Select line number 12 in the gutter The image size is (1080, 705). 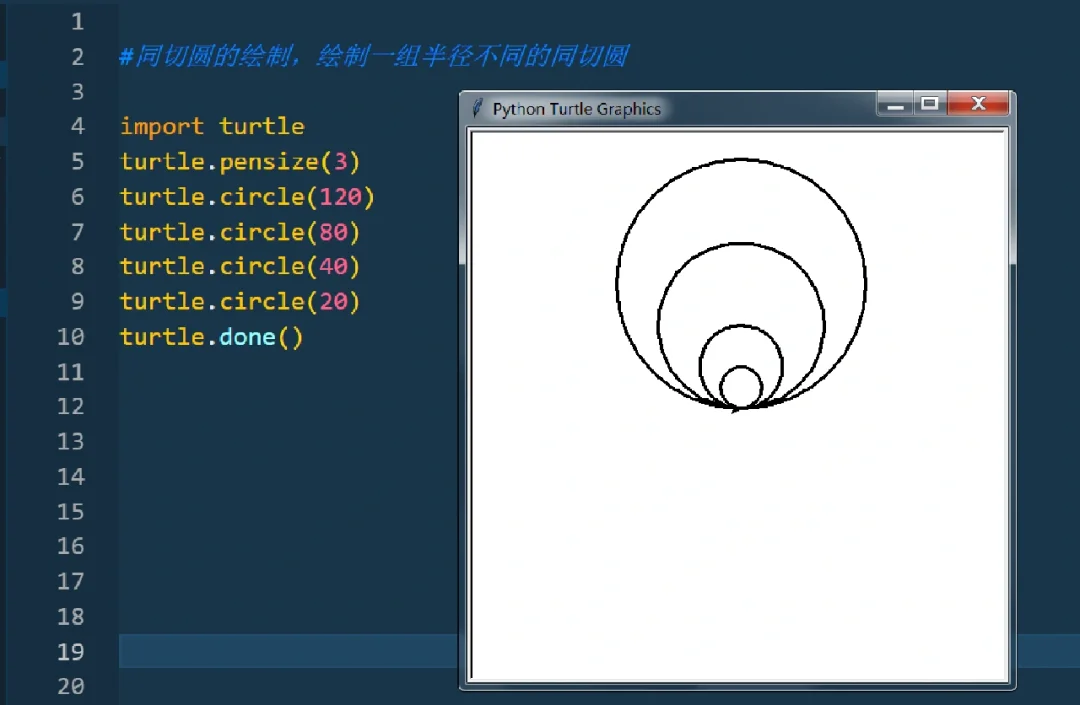click(x=70, y=406)
